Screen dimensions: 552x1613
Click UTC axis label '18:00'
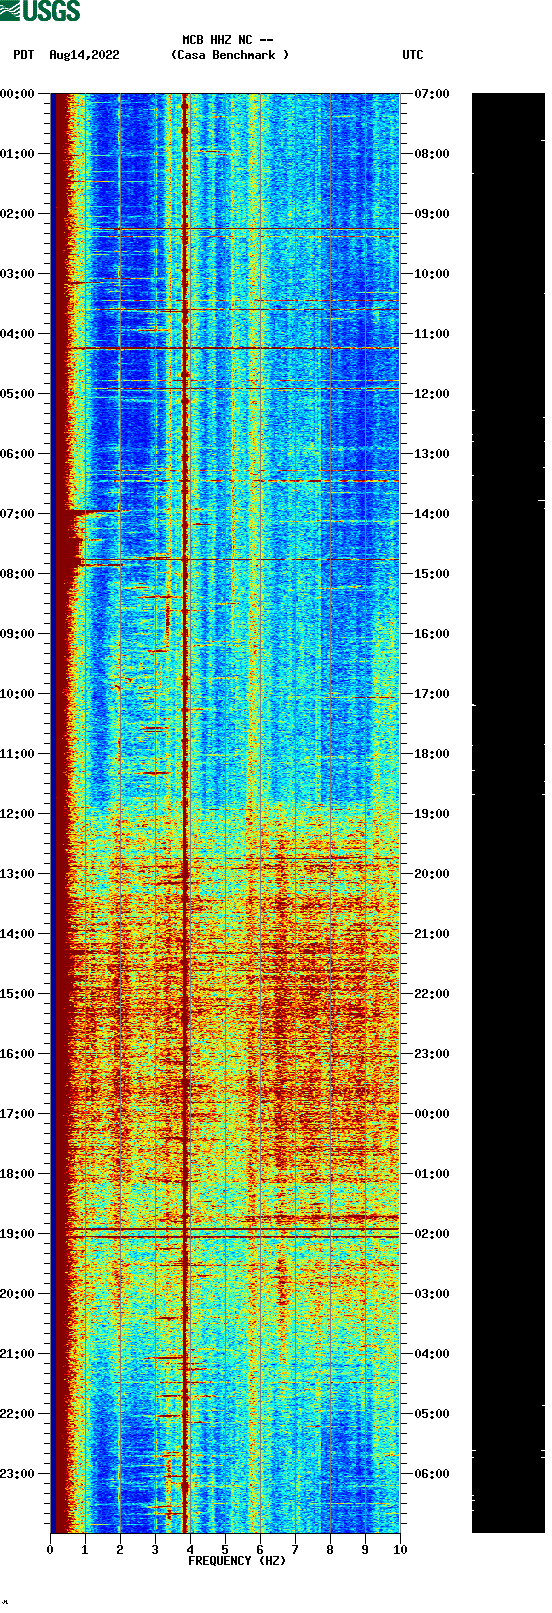pos(432,754)
